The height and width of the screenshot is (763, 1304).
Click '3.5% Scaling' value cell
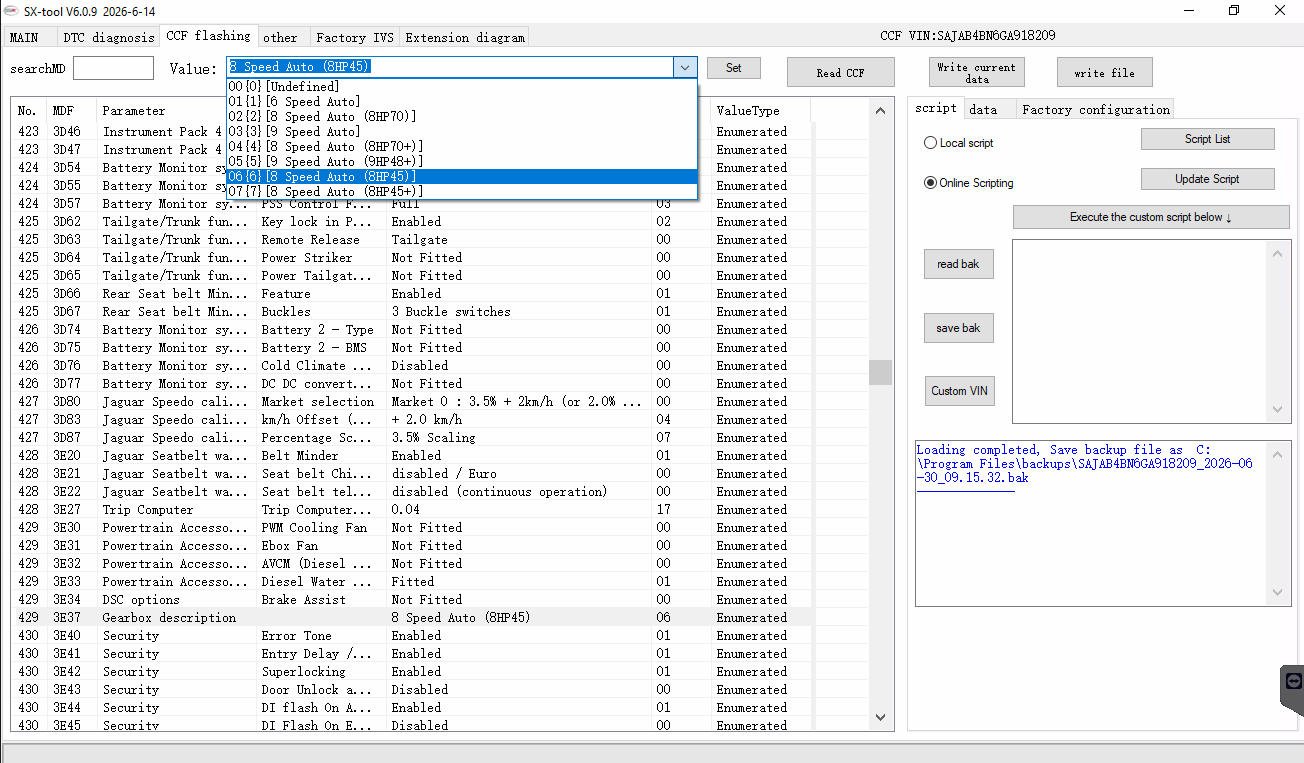pos(433,438)
